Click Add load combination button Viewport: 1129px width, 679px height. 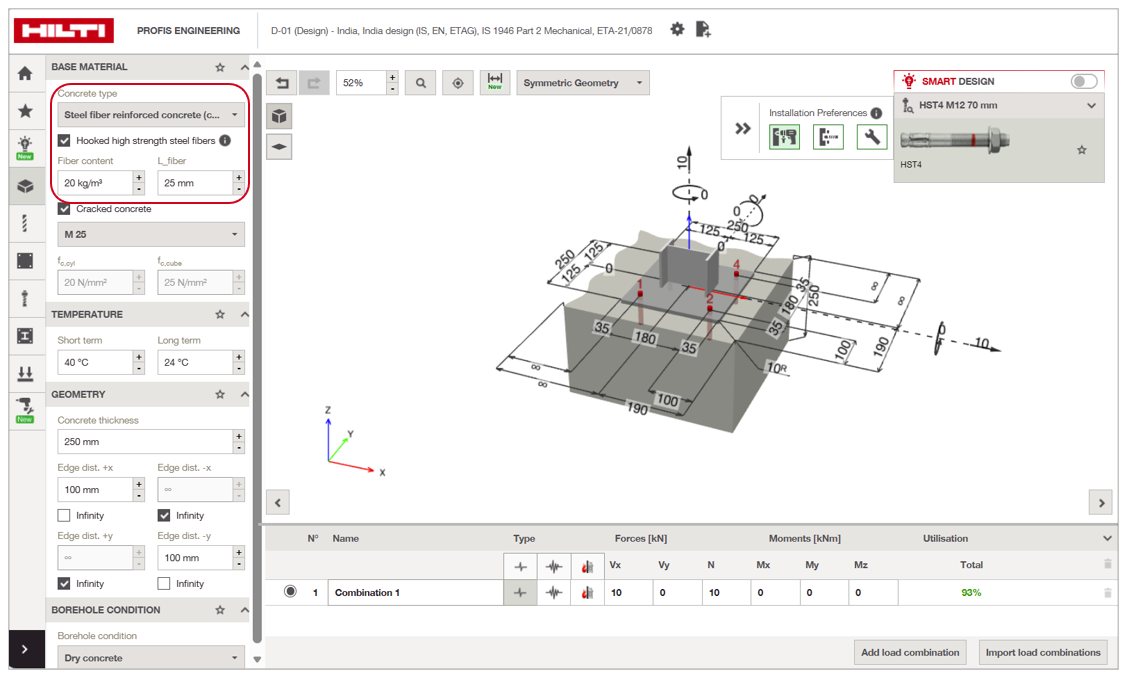pyautogui.click(x=910, y=652)
